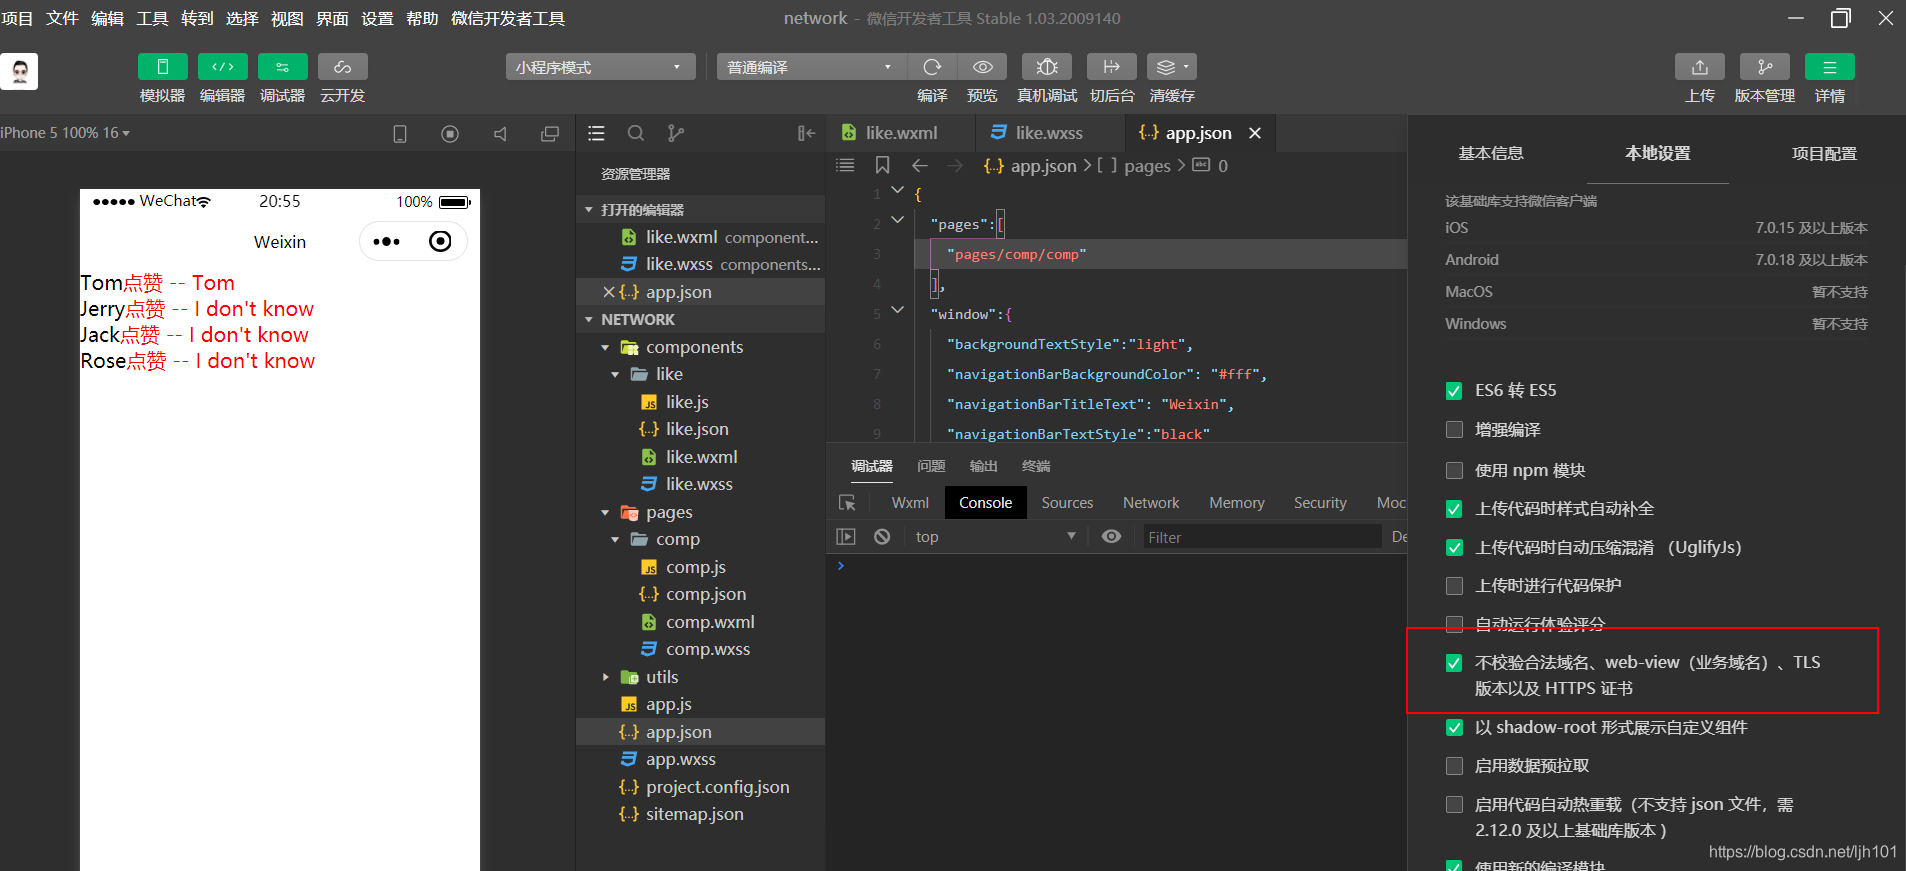
Task: Open the 文件 menu
Action: tap(62, 18)
